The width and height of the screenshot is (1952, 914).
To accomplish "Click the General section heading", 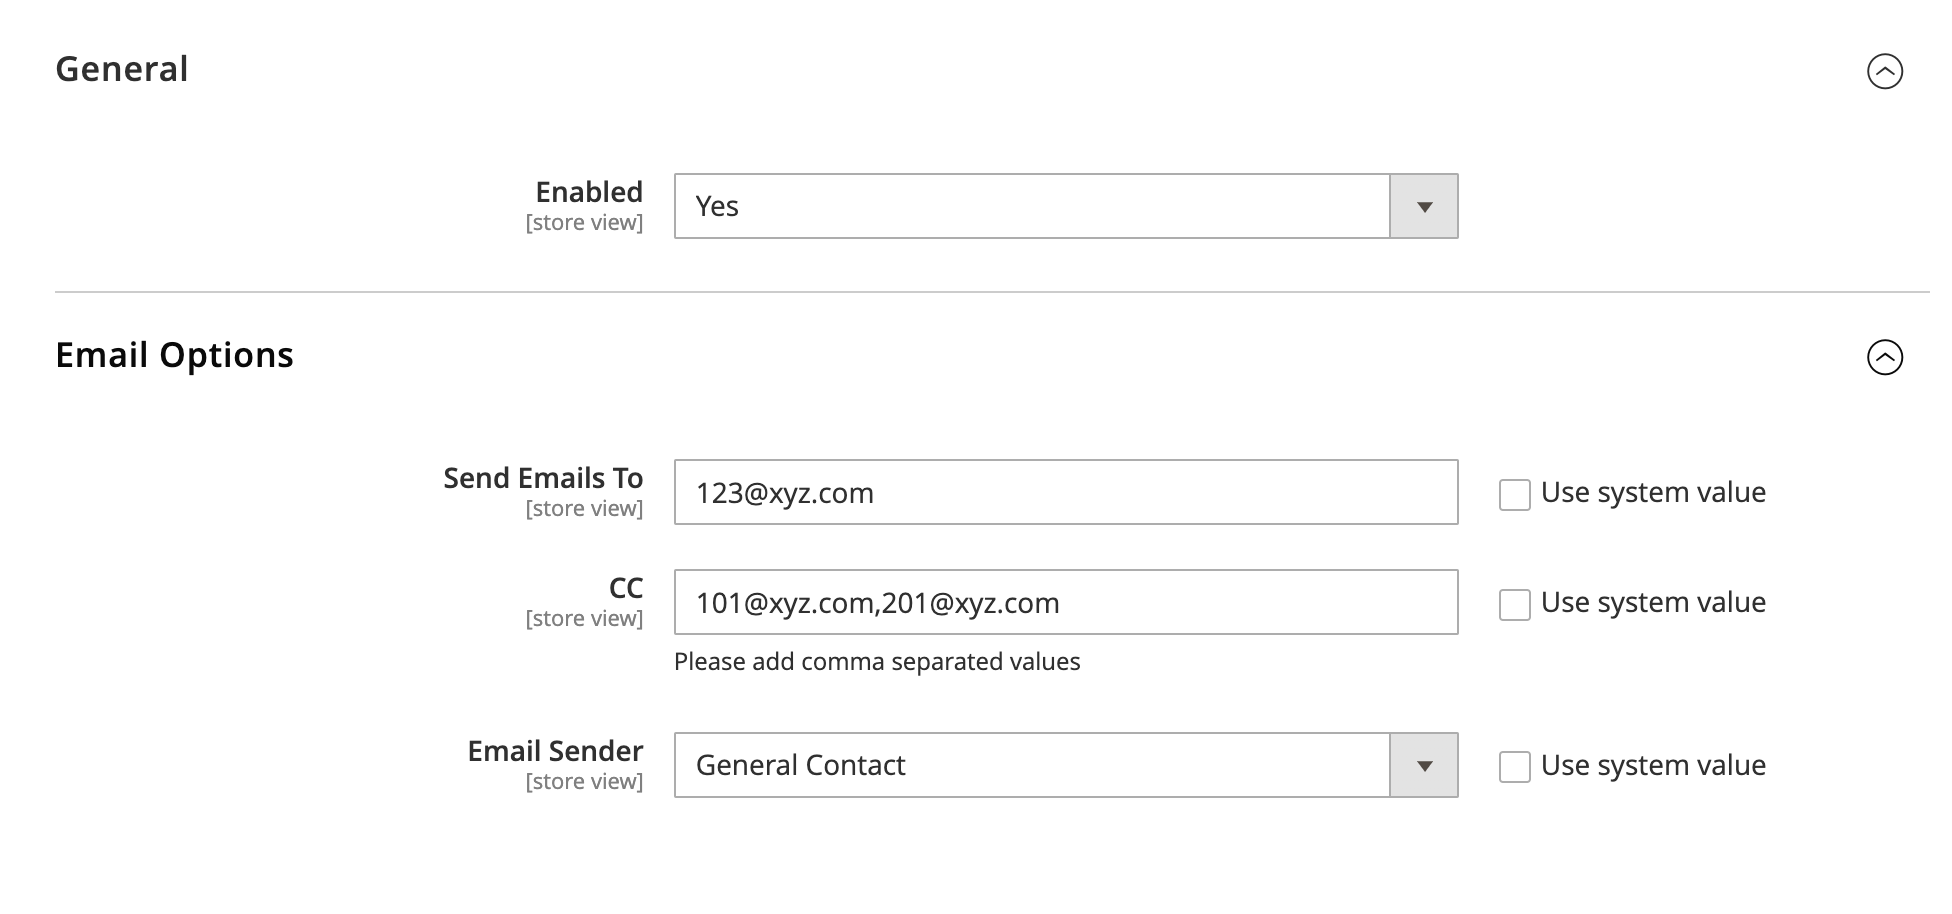I will coord(122,69).
